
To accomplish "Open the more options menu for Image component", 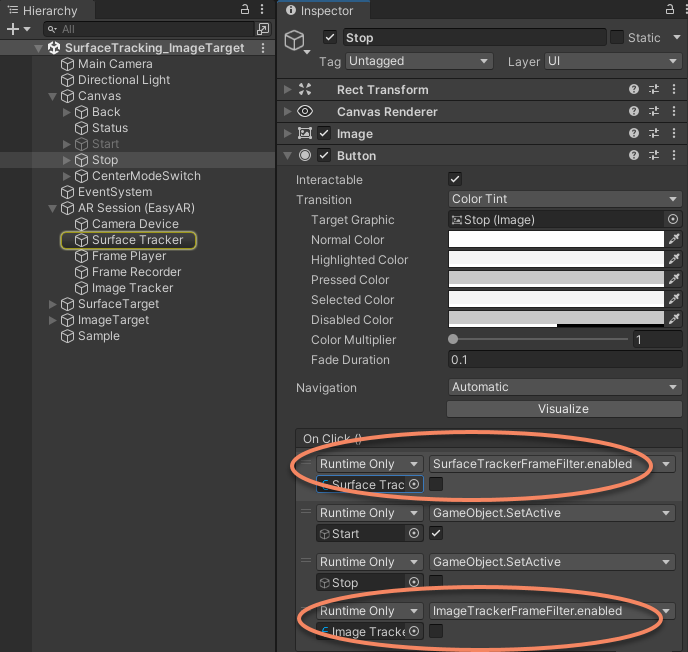I will pyautogui.click(x=674, y=134).
